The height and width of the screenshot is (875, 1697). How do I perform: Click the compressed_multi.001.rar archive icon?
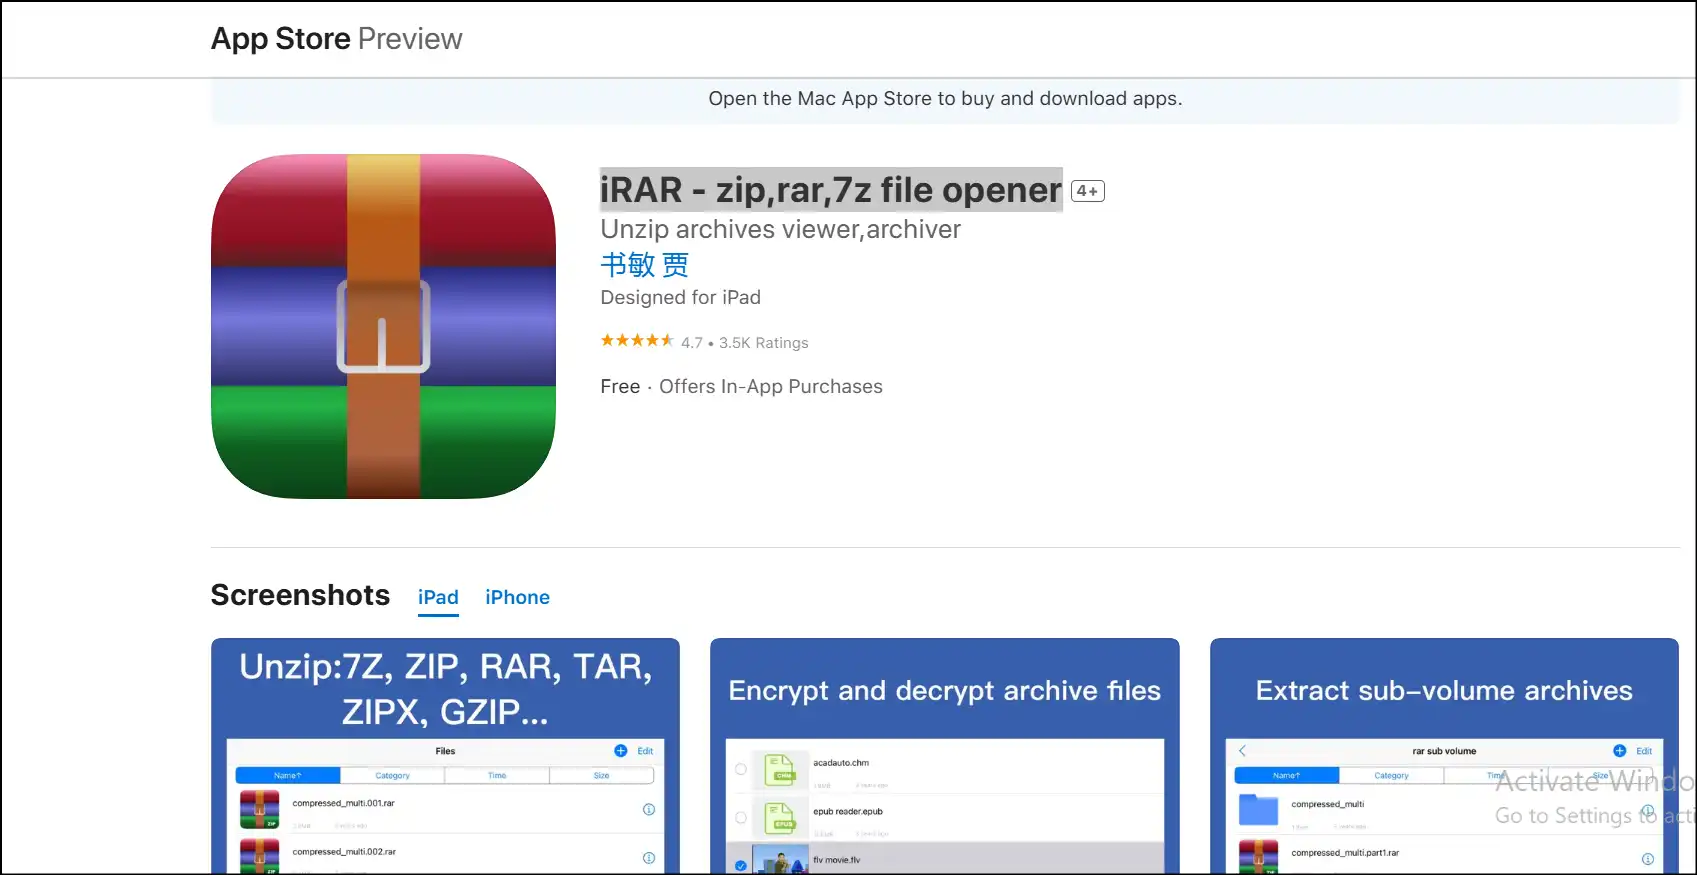click(x=260, y=809)
